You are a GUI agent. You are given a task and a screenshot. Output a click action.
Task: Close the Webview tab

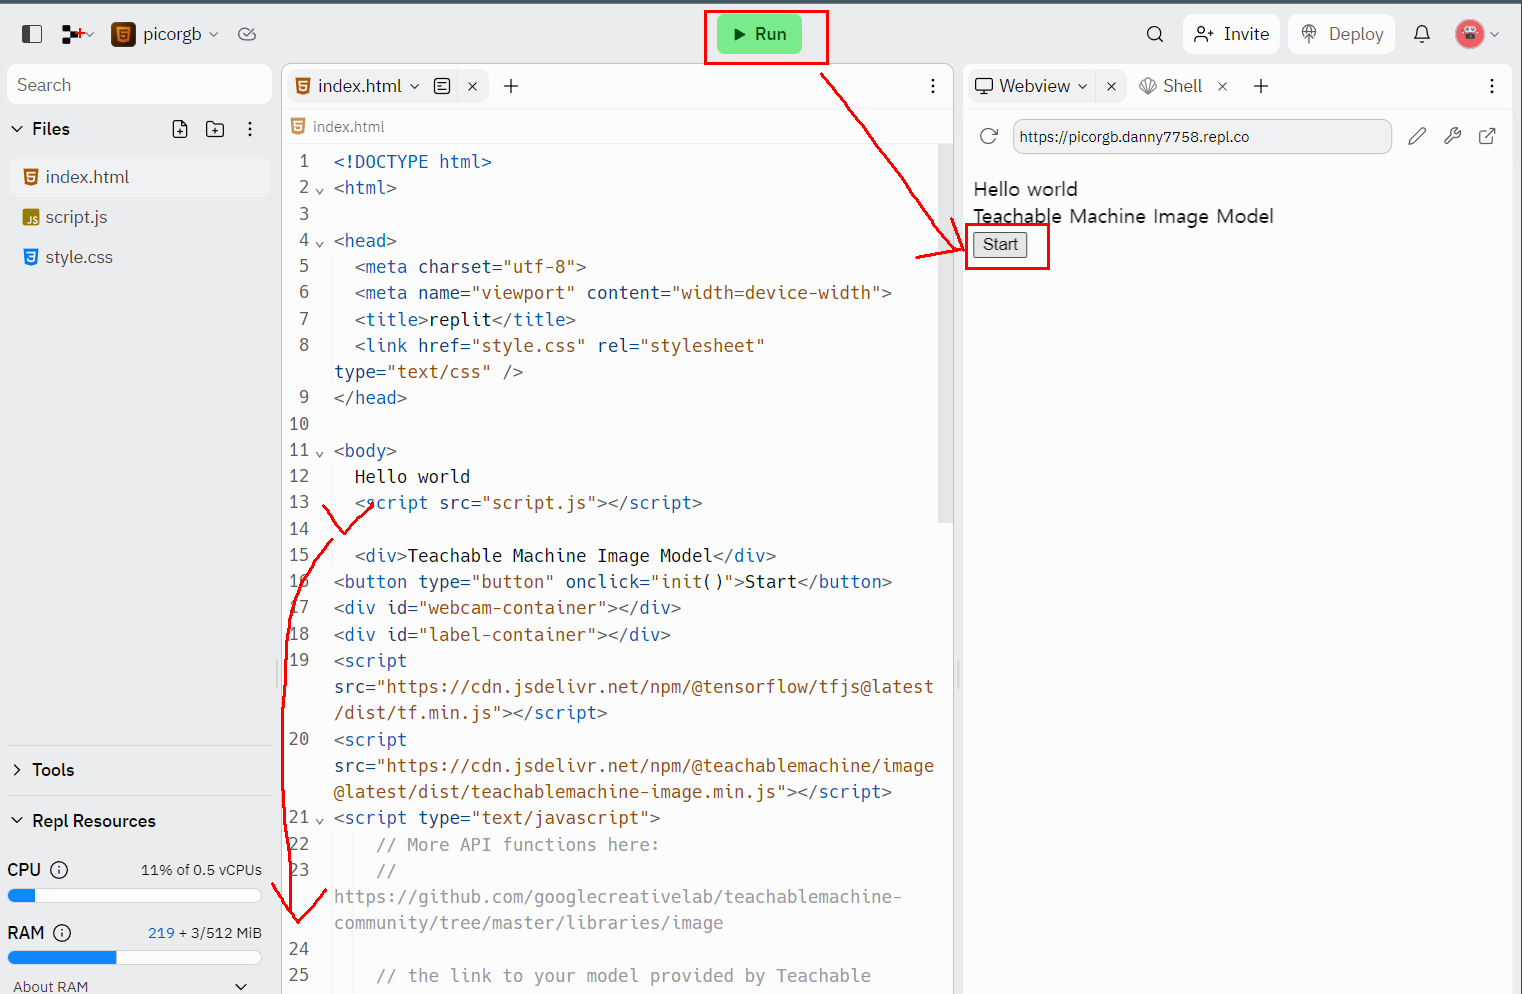[x=1111, y=87]
